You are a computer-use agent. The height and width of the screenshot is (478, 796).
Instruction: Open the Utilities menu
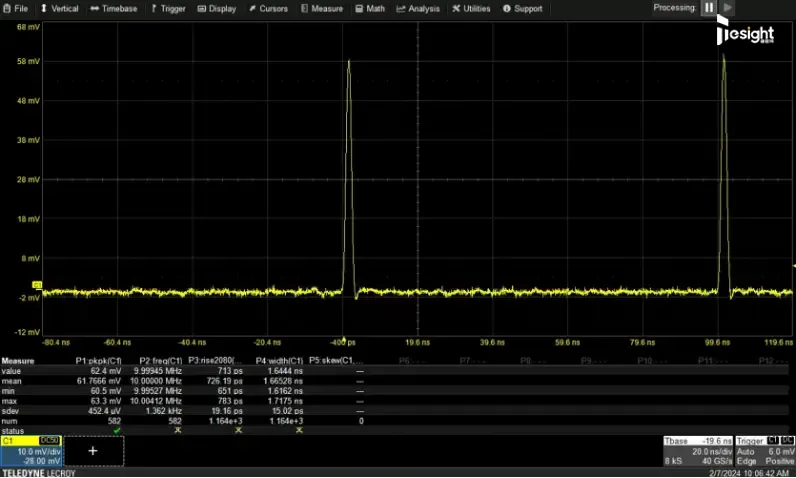(x=472, y=9)
